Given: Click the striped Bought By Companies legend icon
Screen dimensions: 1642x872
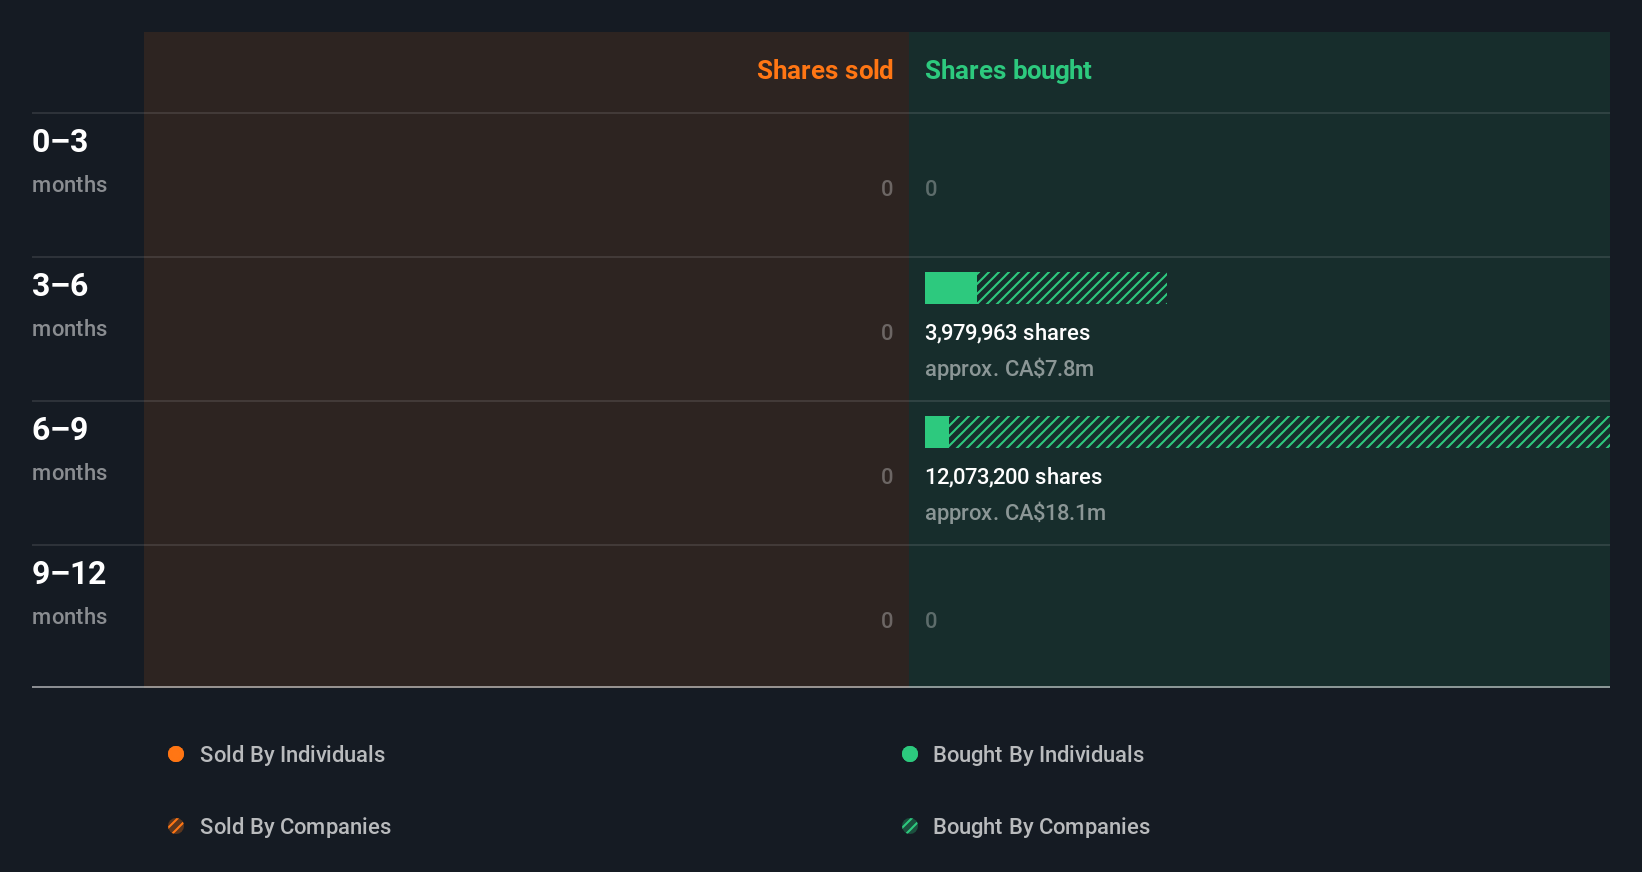Looking at the screenshot, I should 910,826.
